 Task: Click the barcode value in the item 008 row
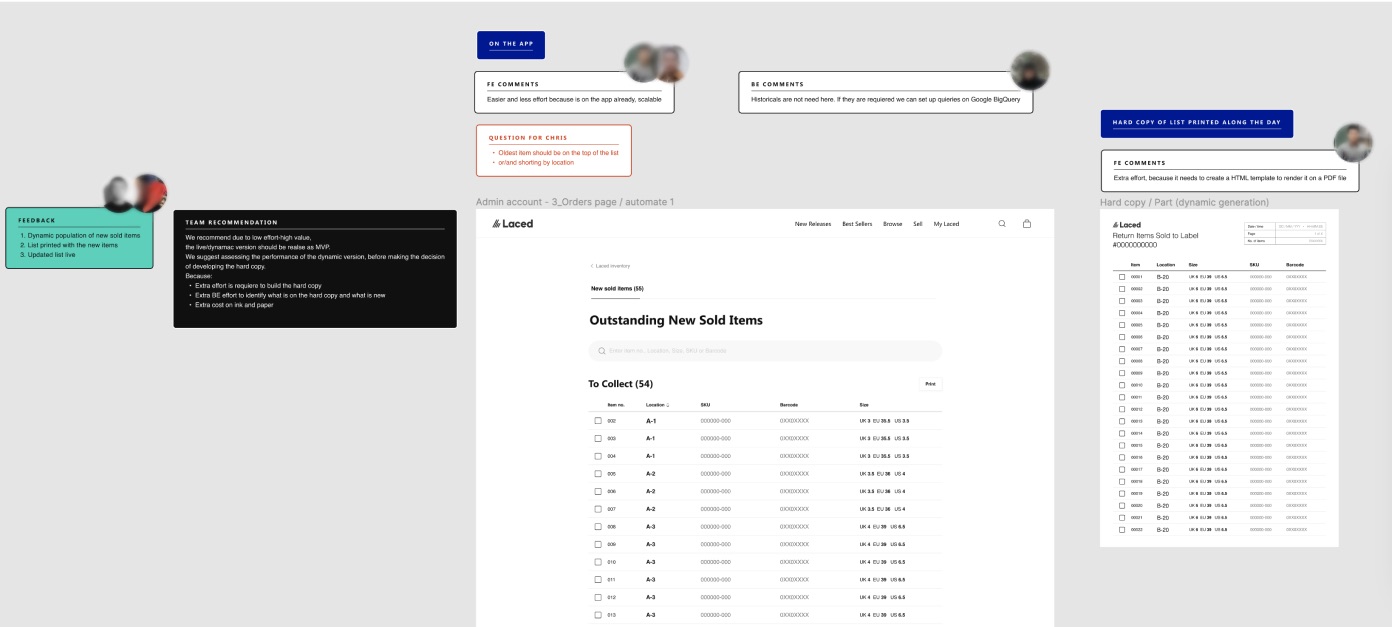(794, 526)
